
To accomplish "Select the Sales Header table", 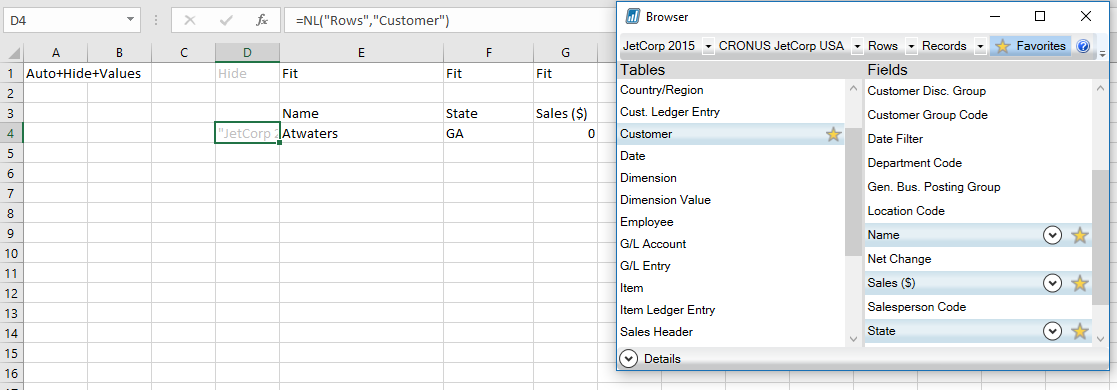I will pyautogui.click(x=732, y=332).
